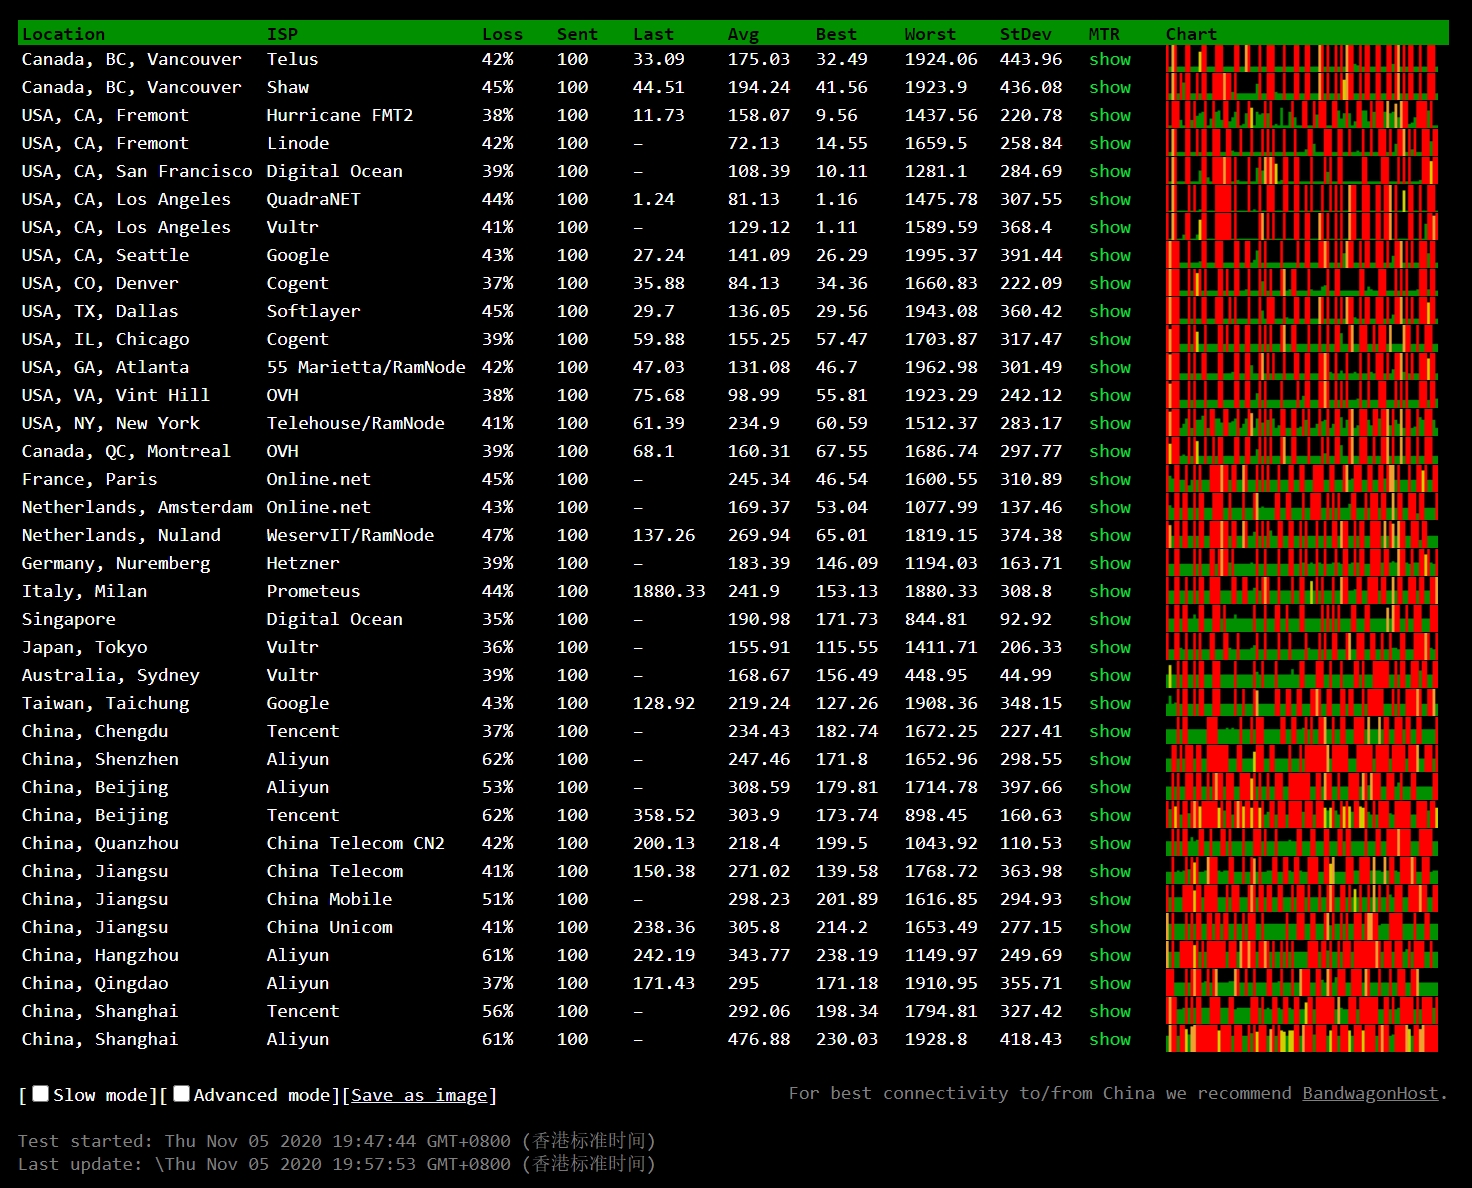Screen dimensions: 1472x1188
Task: Open MTR for Shenzhen Aliyun
Action: click(x=1110, y=759)
